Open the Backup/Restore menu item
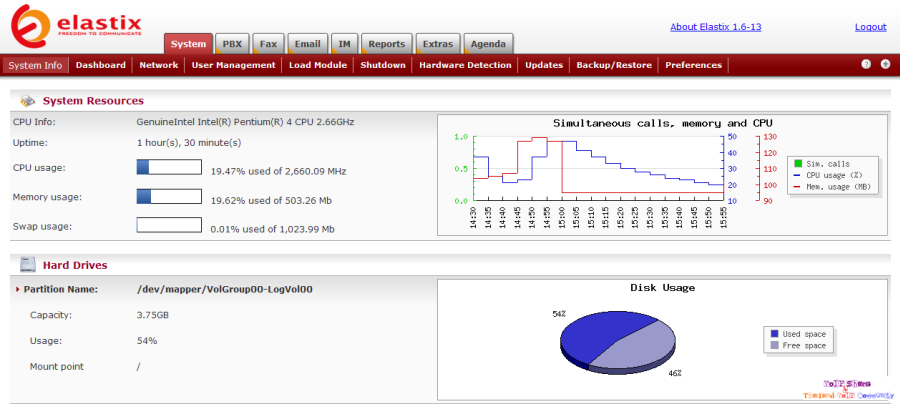Viewport: 900px width, 404px height. click(614, 65)
